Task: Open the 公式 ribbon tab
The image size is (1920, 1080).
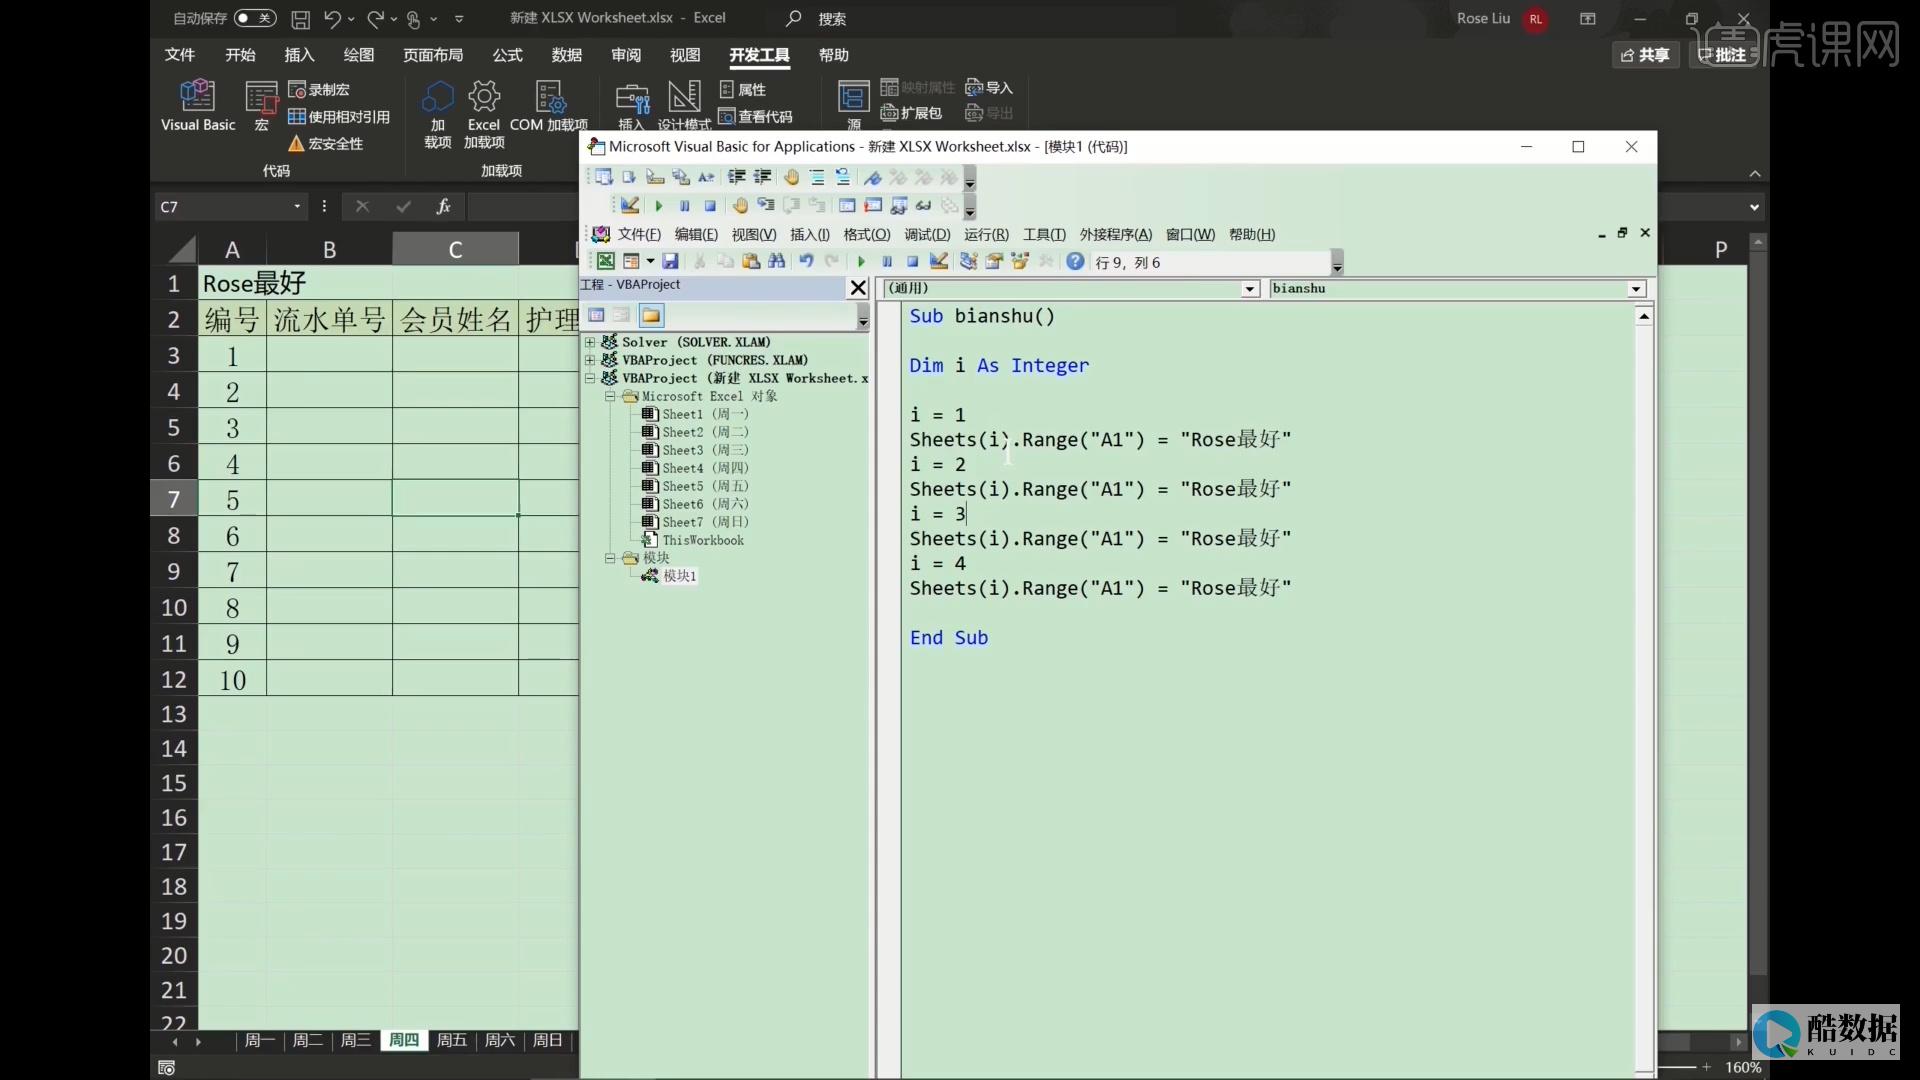Action: pyautogui.click(x=507, y=55)
